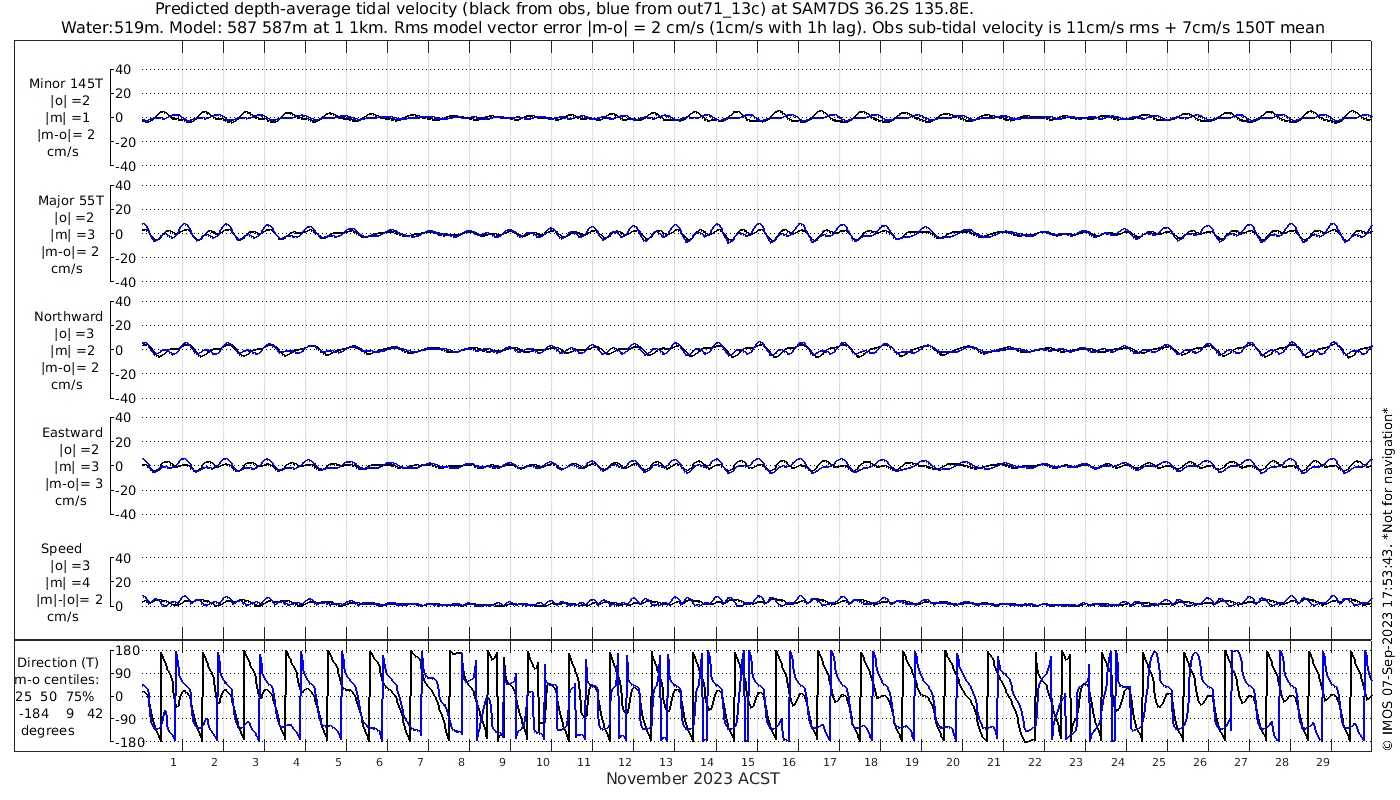Select the '|o| =3' value in Northward panel
The height and width of the screenshot is (800, 1400).
(72, 334)
